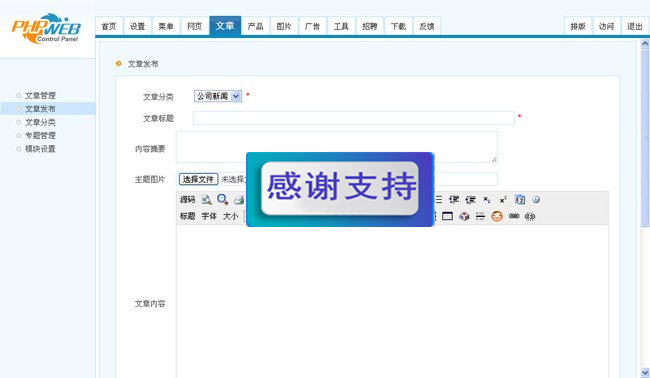650x378 pixels.
Task: Open 模块设置 in the sidebar
Action: (x=40, y=149)
